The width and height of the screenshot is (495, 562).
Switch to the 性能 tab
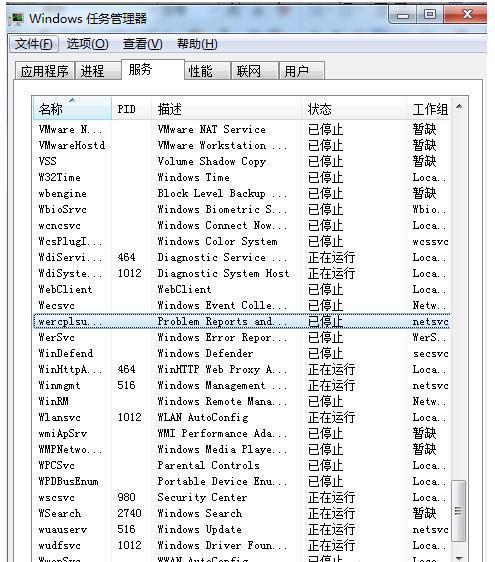[x=208, y=71]
